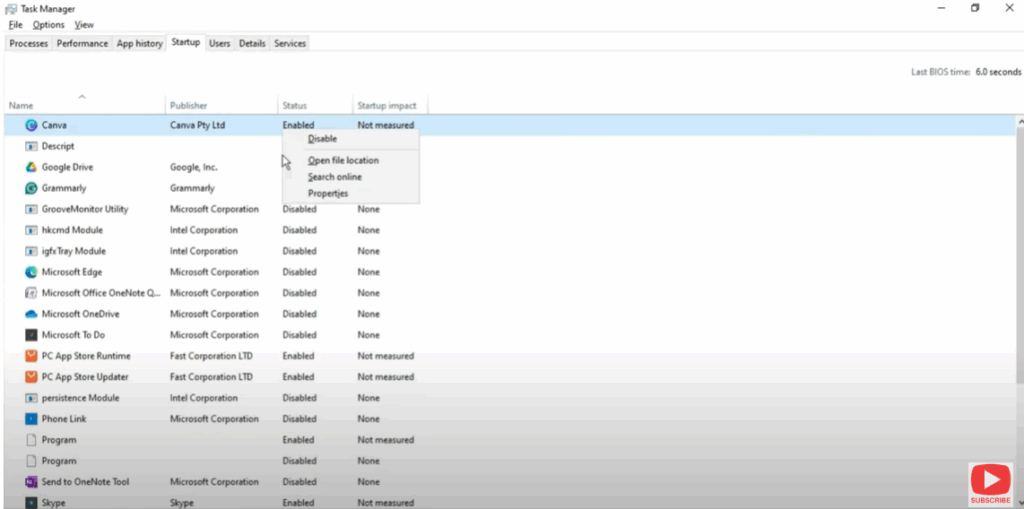Switch to the Users tab

click(x=219, y=43)
